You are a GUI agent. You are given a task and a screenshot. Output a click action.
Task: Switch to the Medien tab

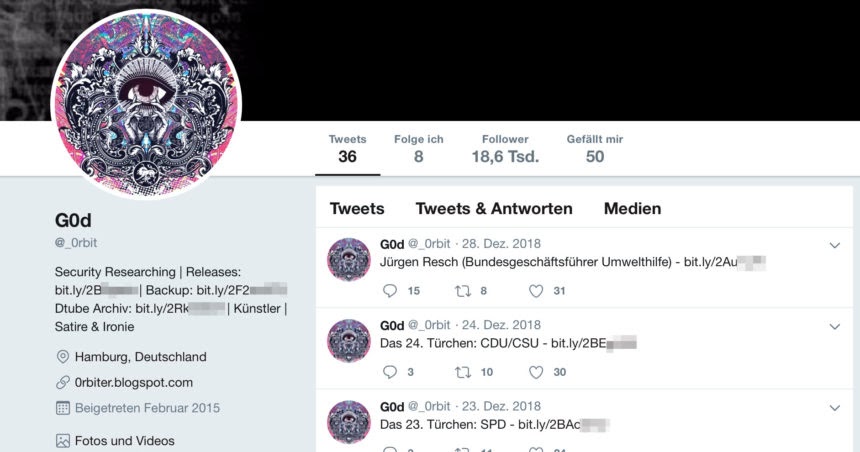click(632, 208)
